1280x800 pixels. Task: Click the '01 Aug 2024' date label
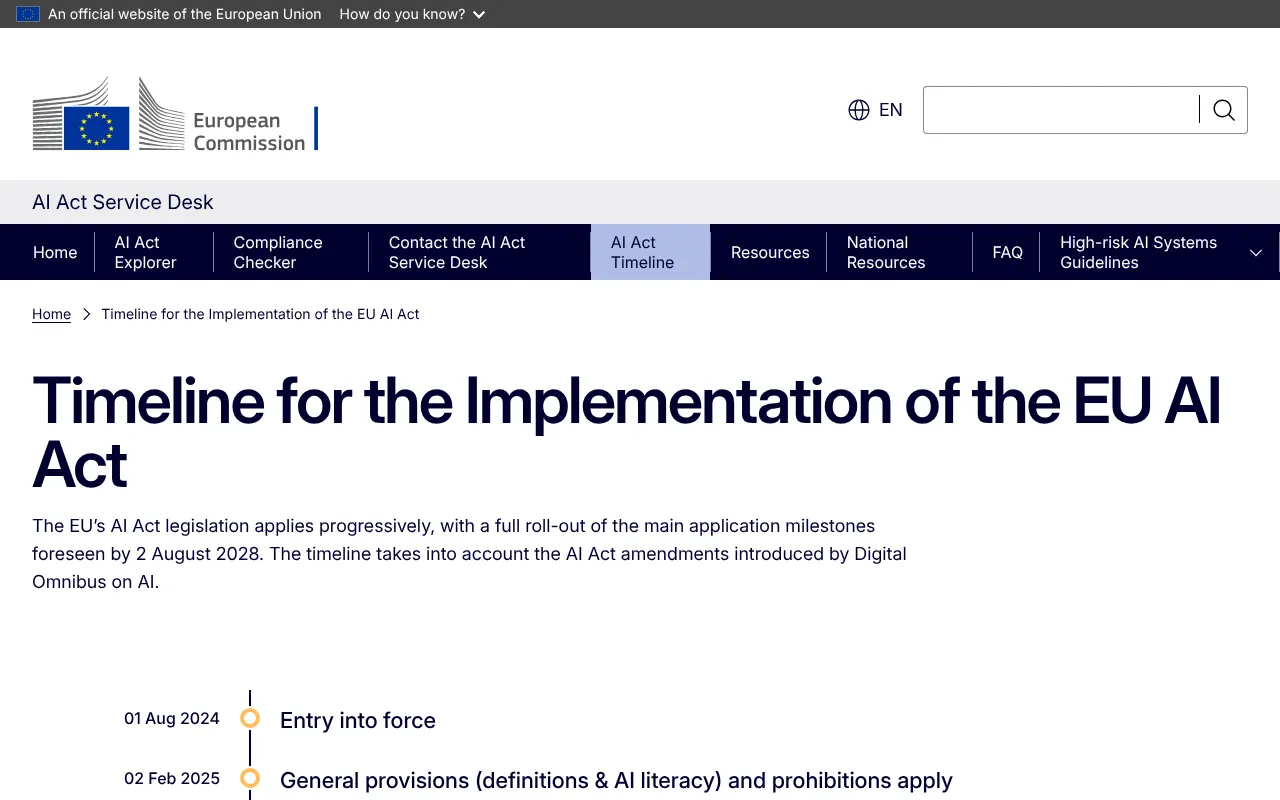172,718
